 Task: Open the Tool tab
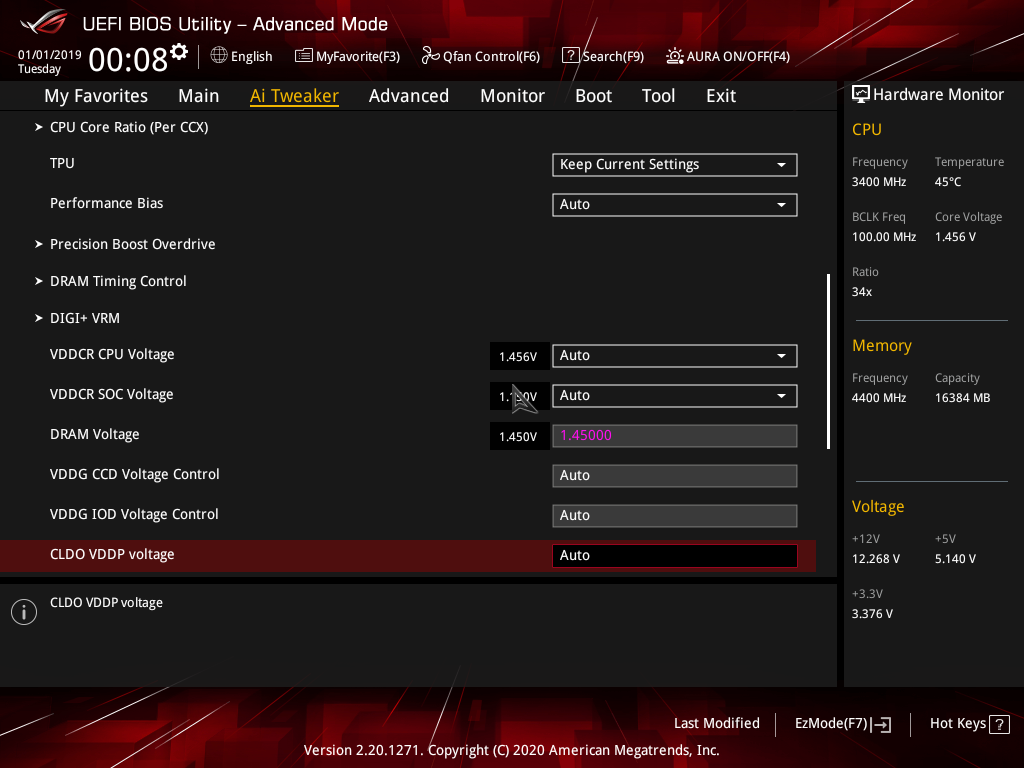click(658, 96)
